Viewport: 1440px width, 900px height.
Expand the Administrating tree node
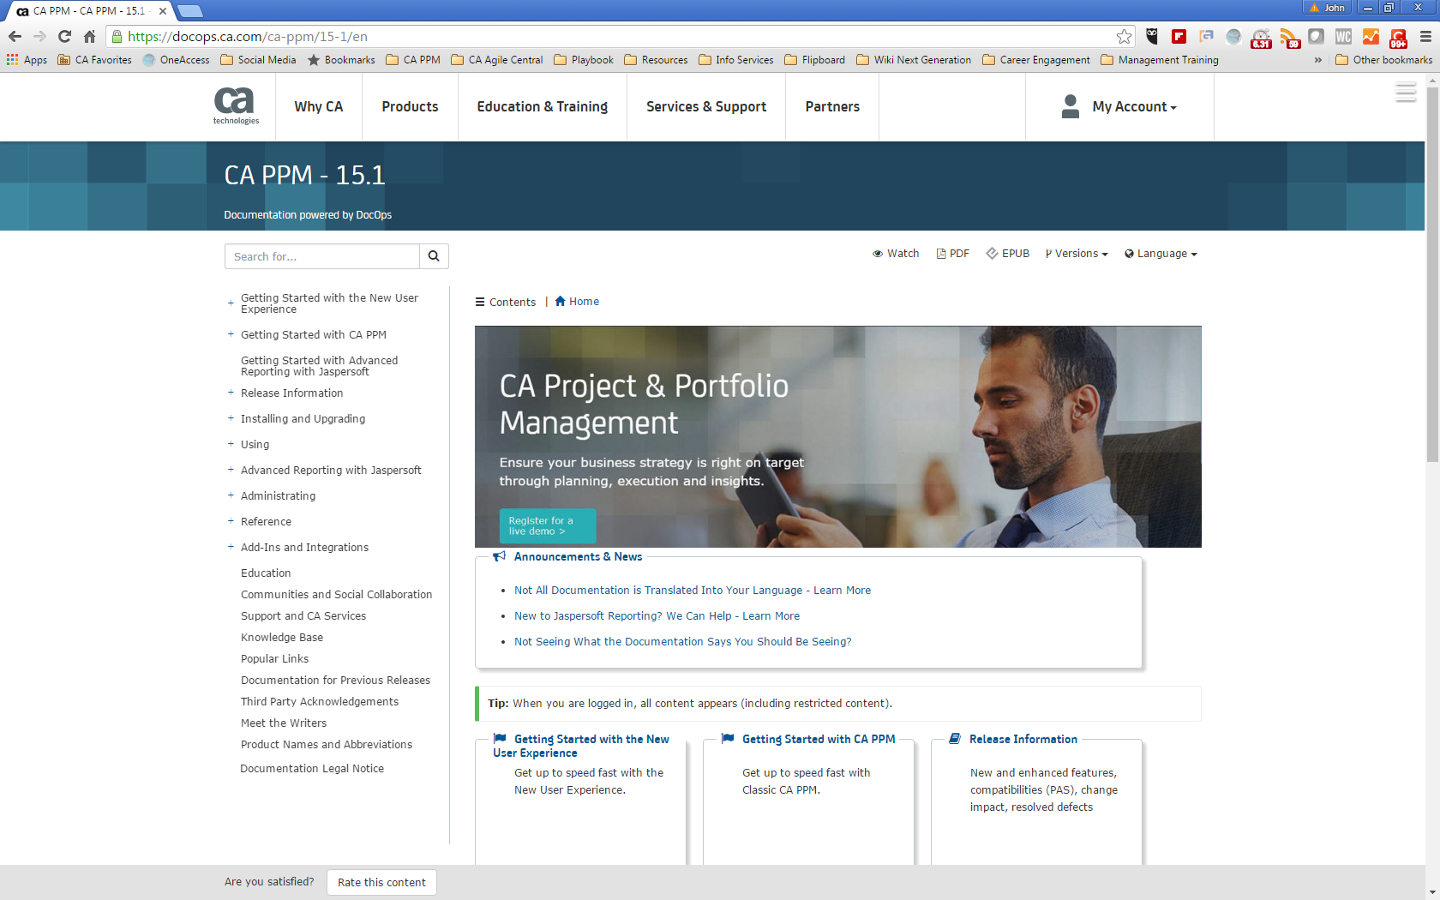point(231,496)
